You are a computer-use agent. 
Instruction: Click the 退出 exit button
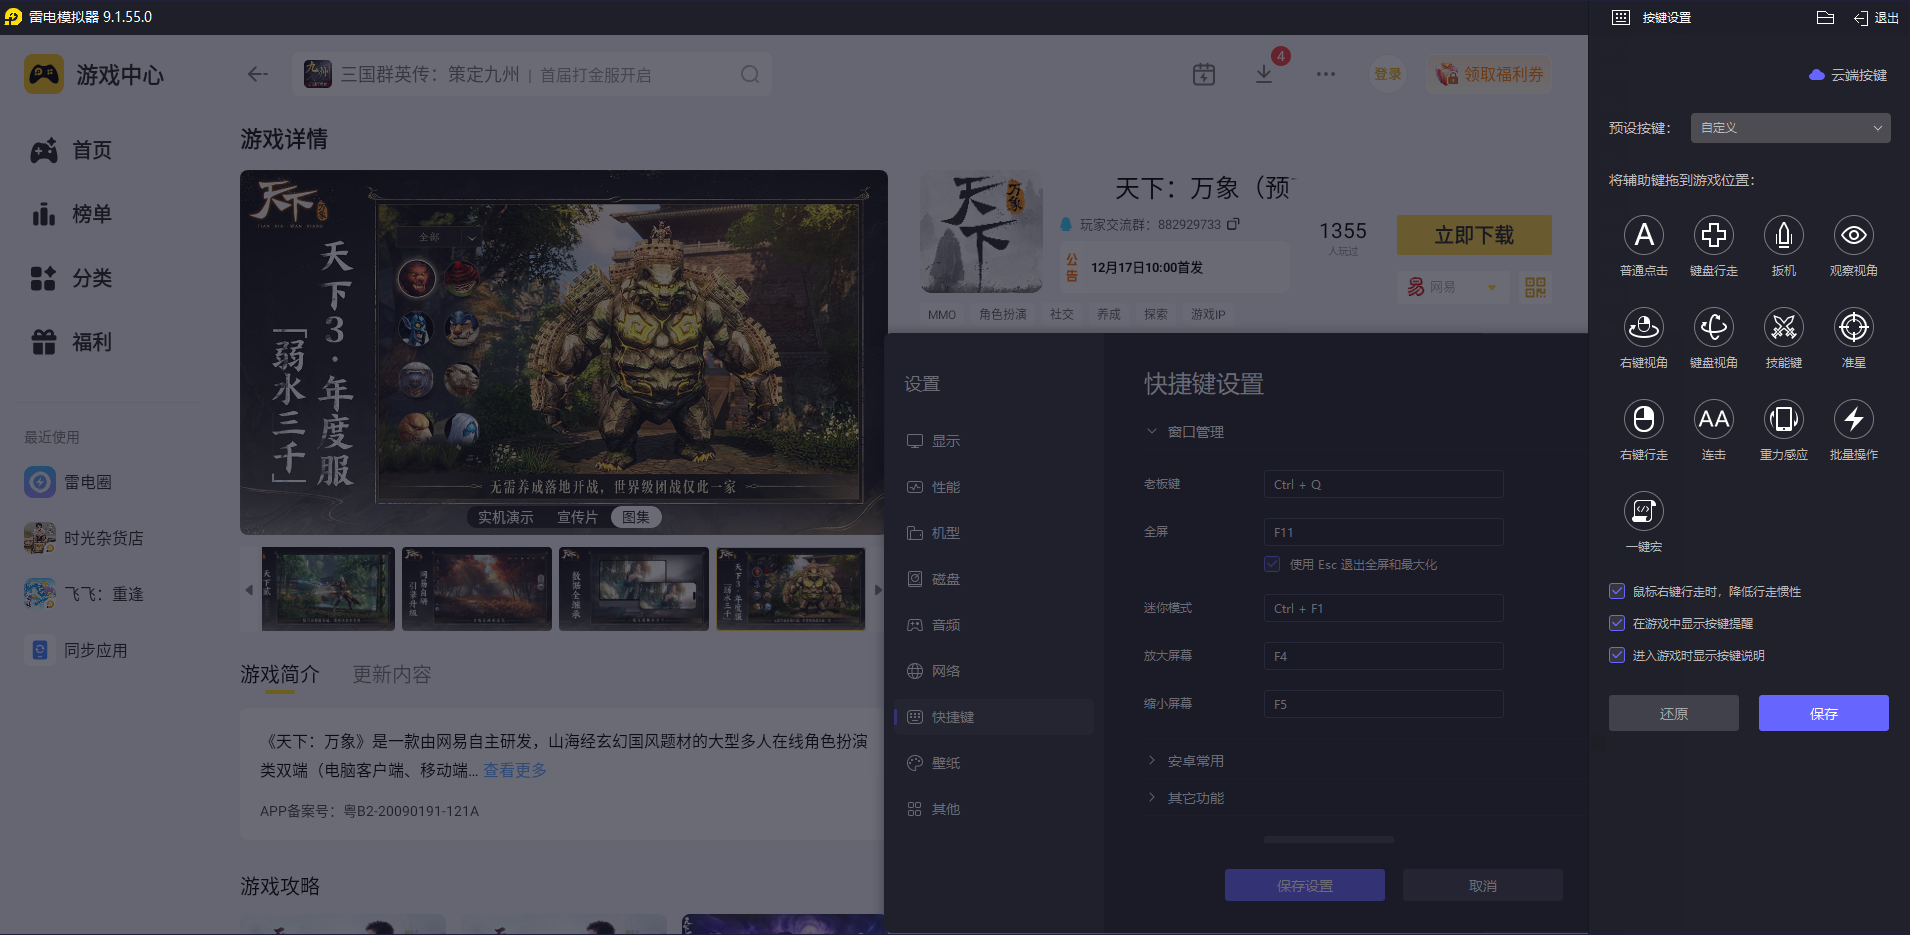pos(1876,18)
